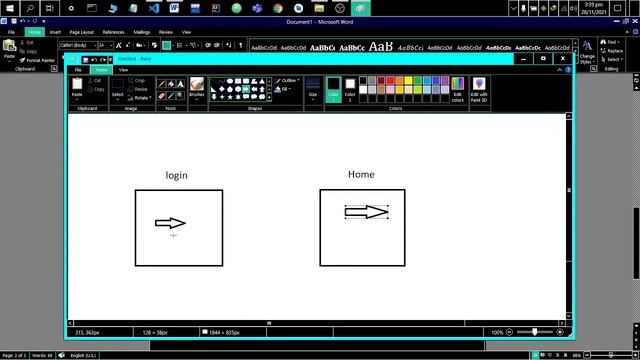Screen dimensions: 640x360
Task: Choose the Left arrow shape in Shapes gallery
Action: [254, 89]
